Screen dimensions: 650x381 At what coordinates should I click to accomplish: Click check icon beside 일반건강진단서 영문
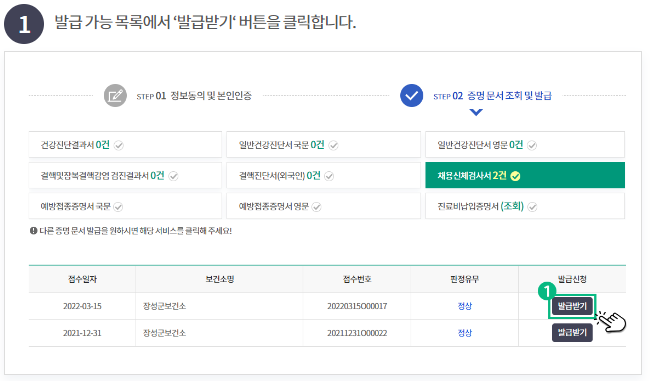pyautogui.click(x=532, y=146)
